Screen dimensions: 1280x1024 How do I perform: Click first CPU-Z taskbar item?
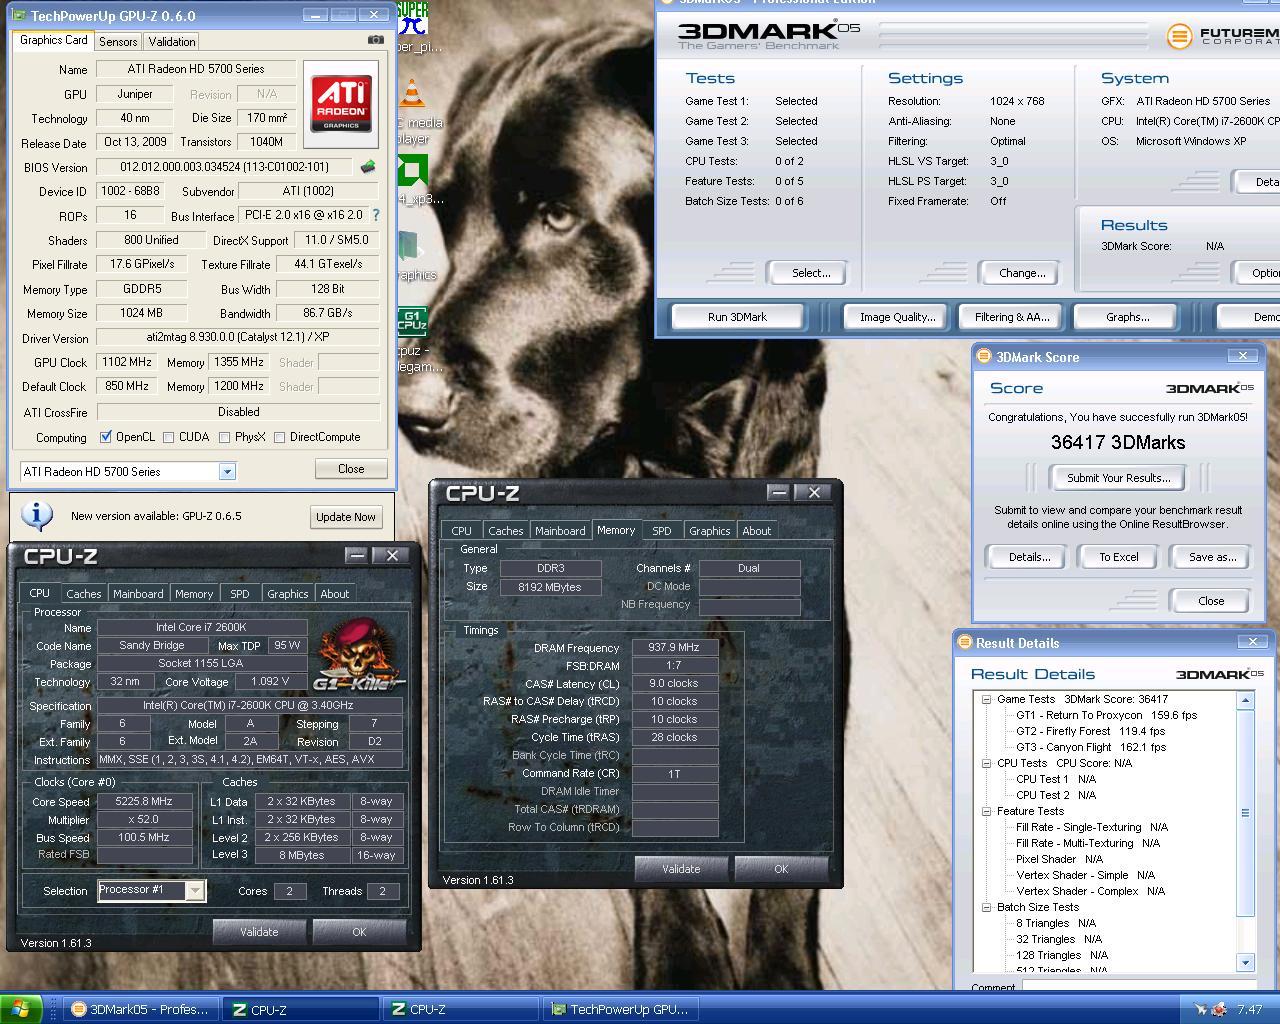(x=301, y=1010)
